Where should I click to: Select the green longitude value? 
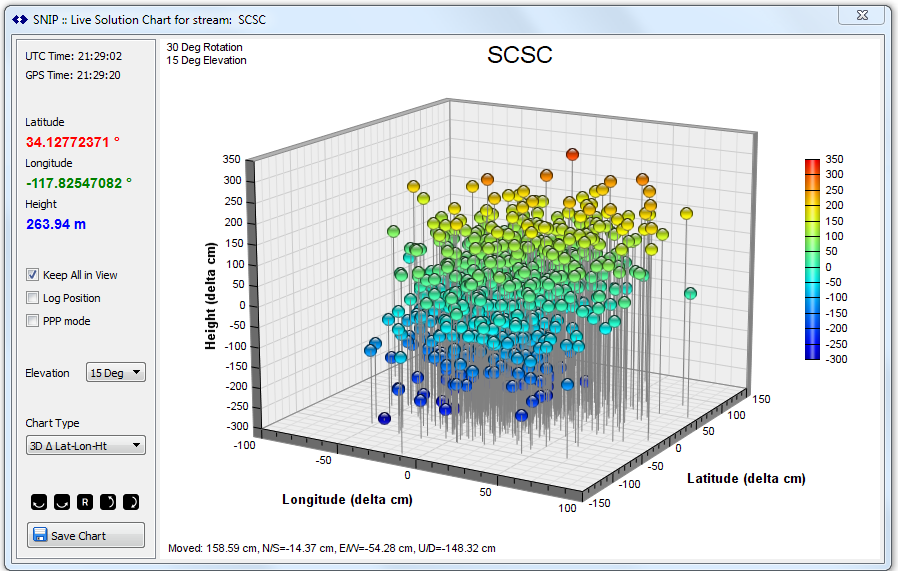click(x=79, y=183)
